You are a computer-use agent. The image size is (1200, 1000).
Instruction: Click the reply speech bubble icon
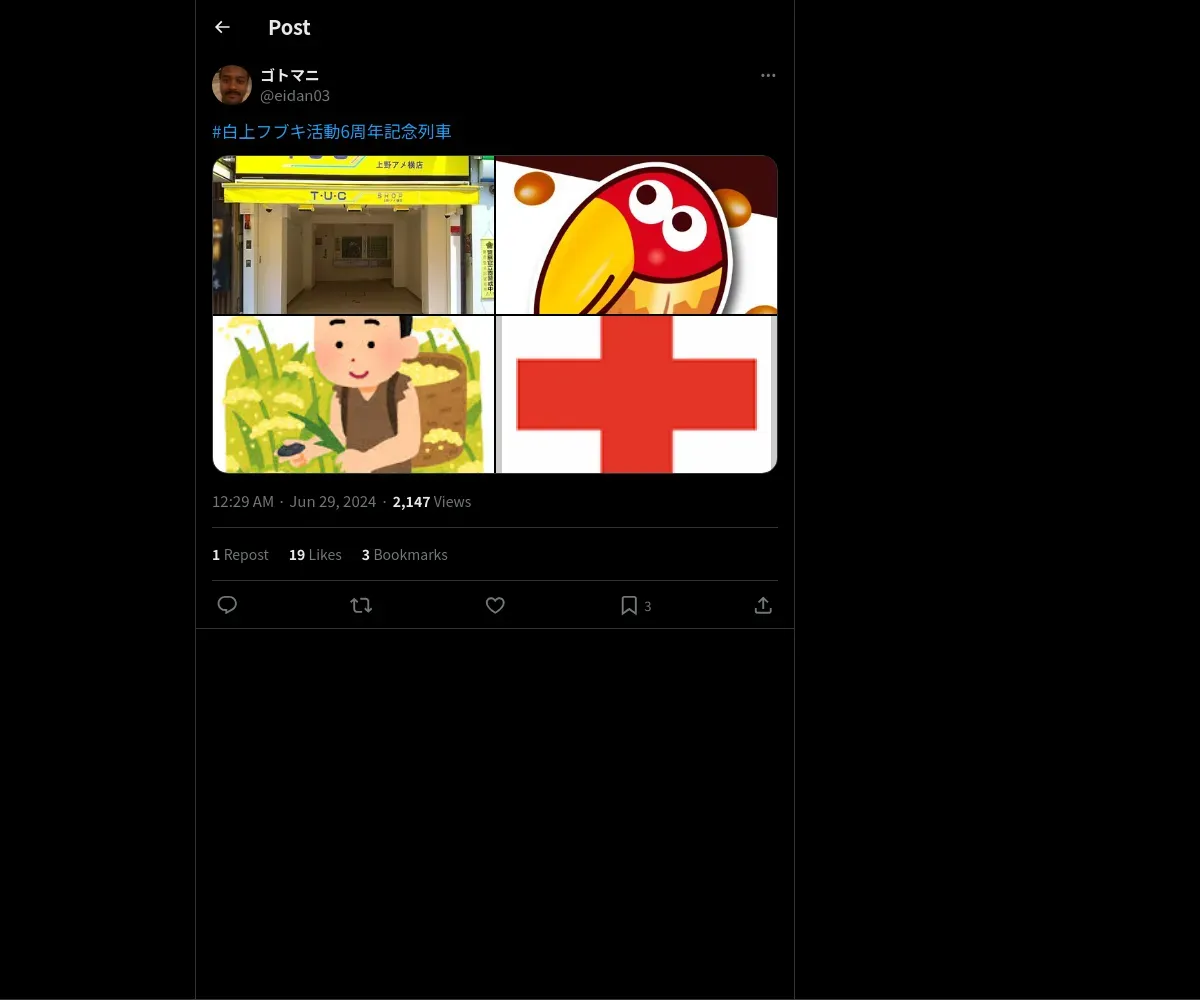(x=227, y=605)
